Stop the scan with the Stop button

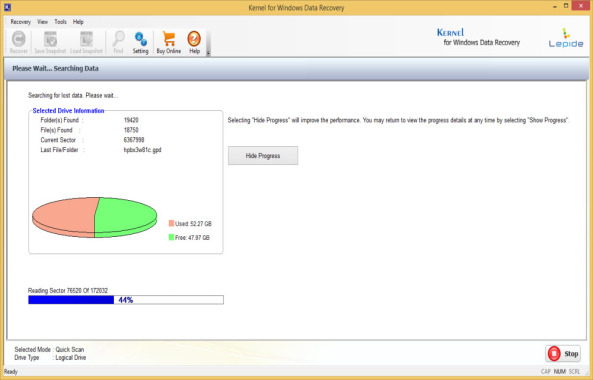[x=563, y=354]
